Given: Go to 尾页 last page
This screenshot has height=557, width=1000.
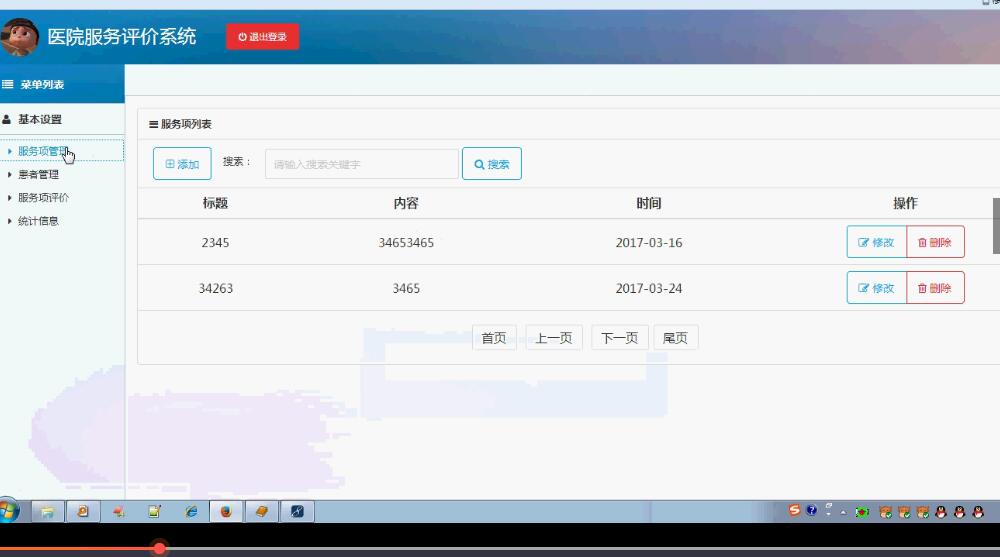Looking at the screenshot, I should coord(675,338).
